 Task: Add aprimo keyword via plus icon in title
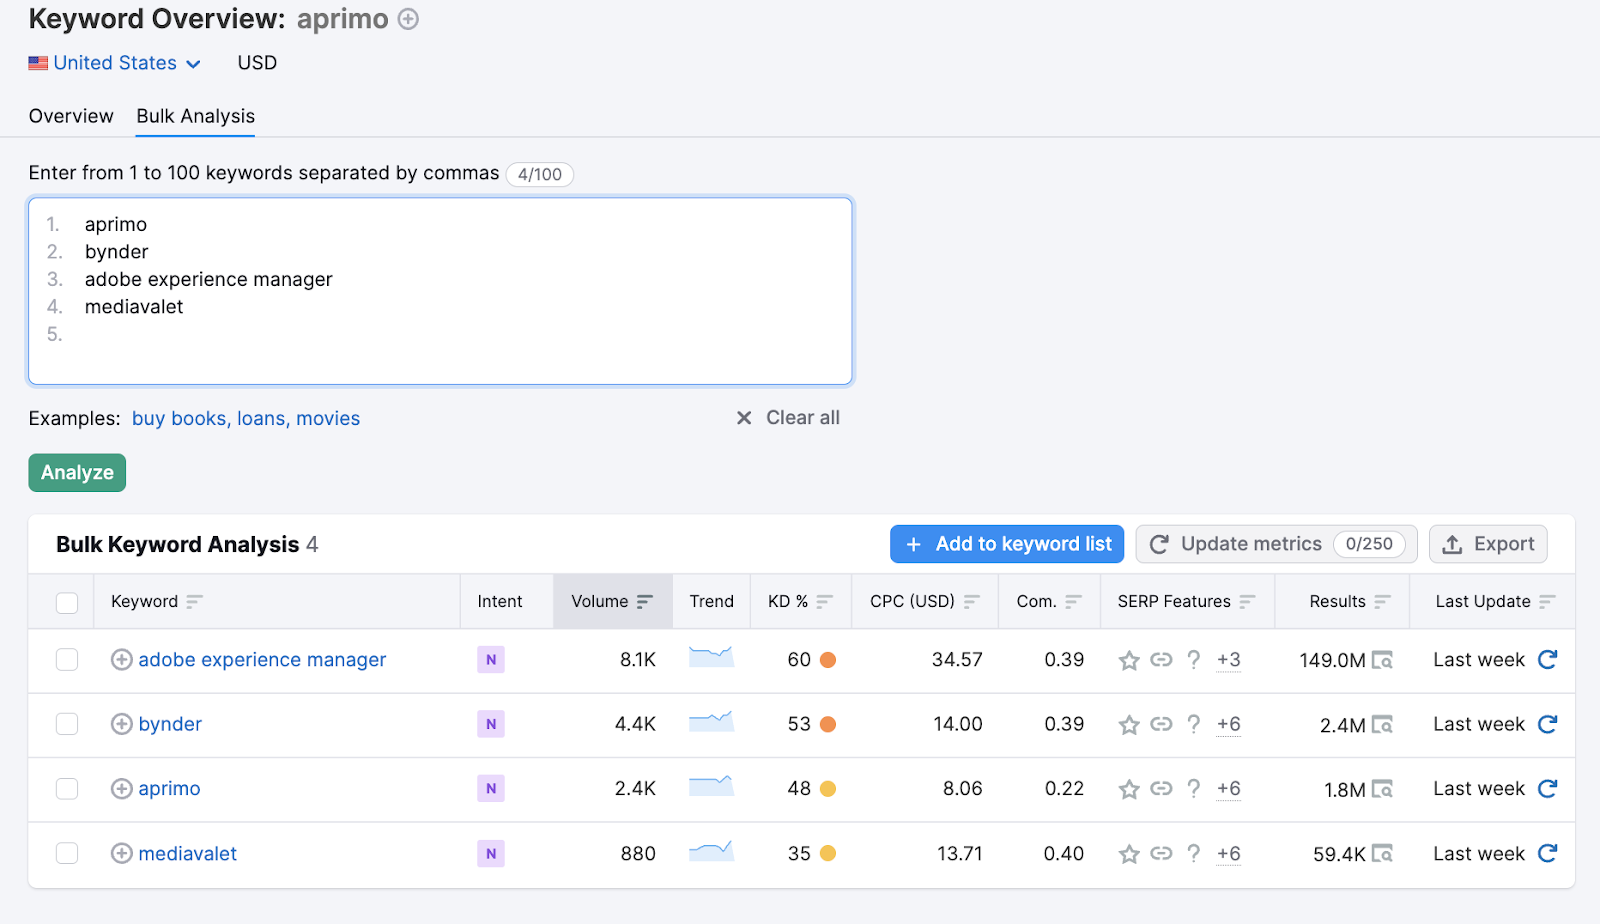point(408,19)
